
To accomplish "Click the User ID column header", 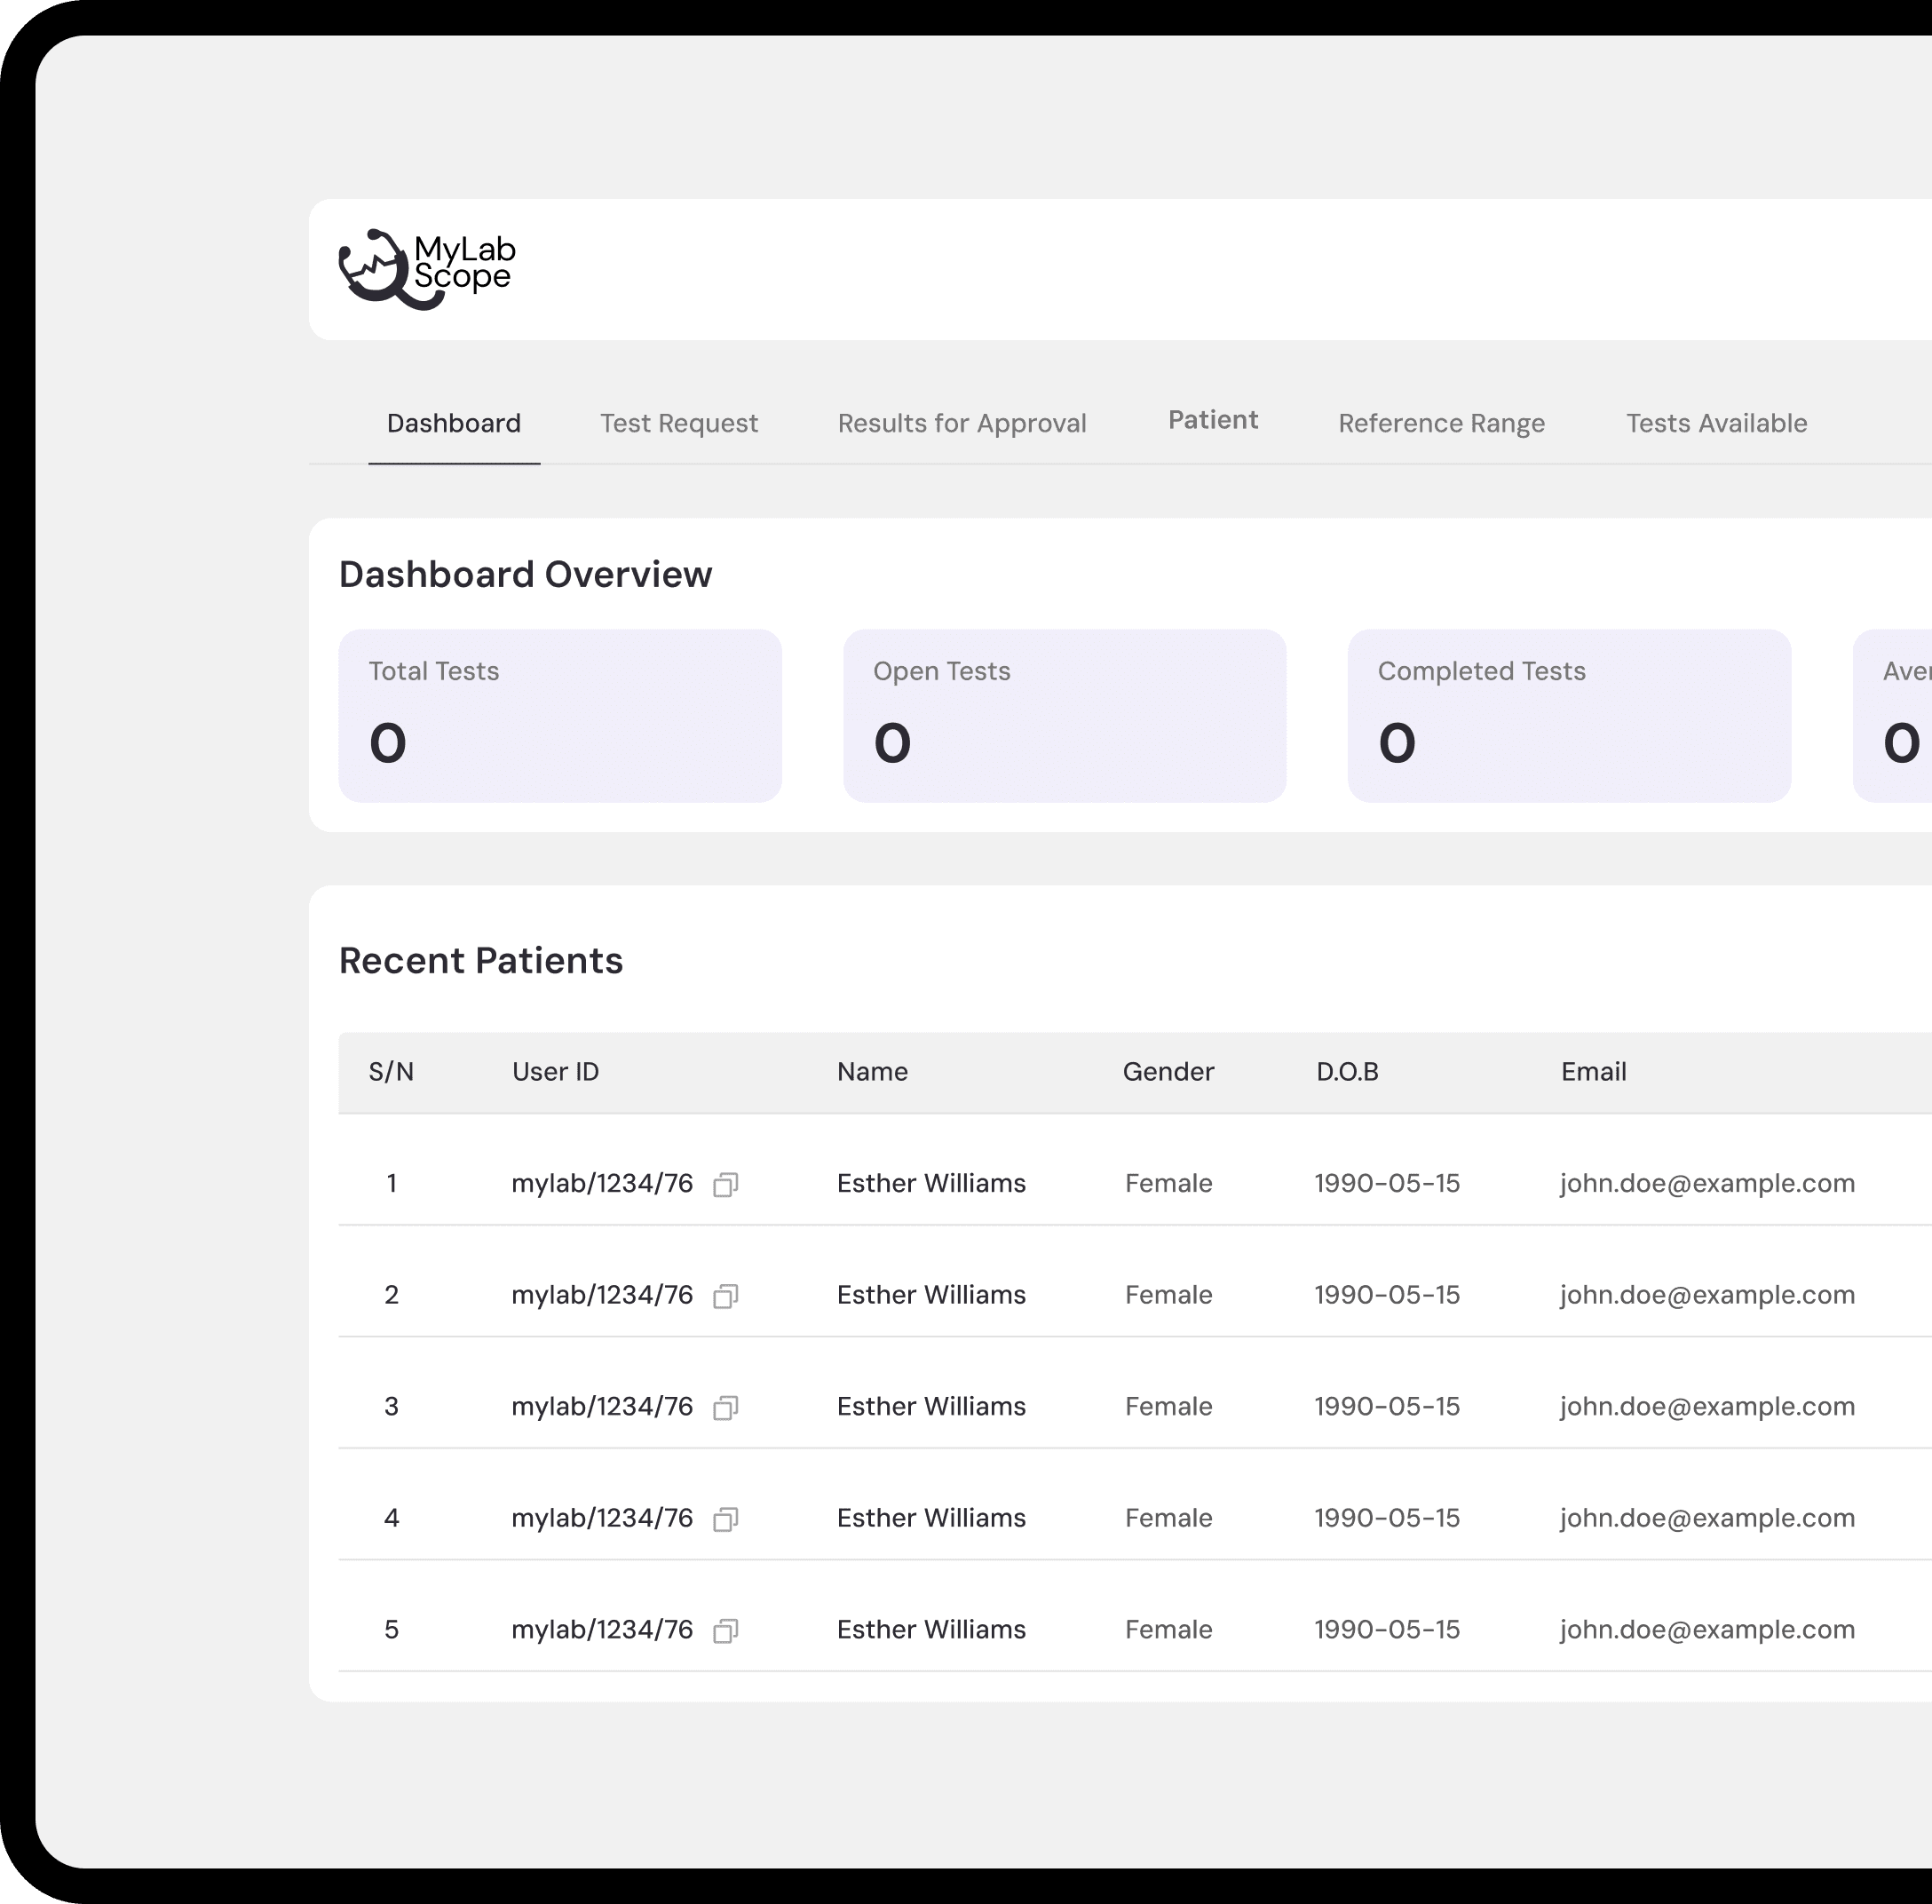I will point(555,1071).
